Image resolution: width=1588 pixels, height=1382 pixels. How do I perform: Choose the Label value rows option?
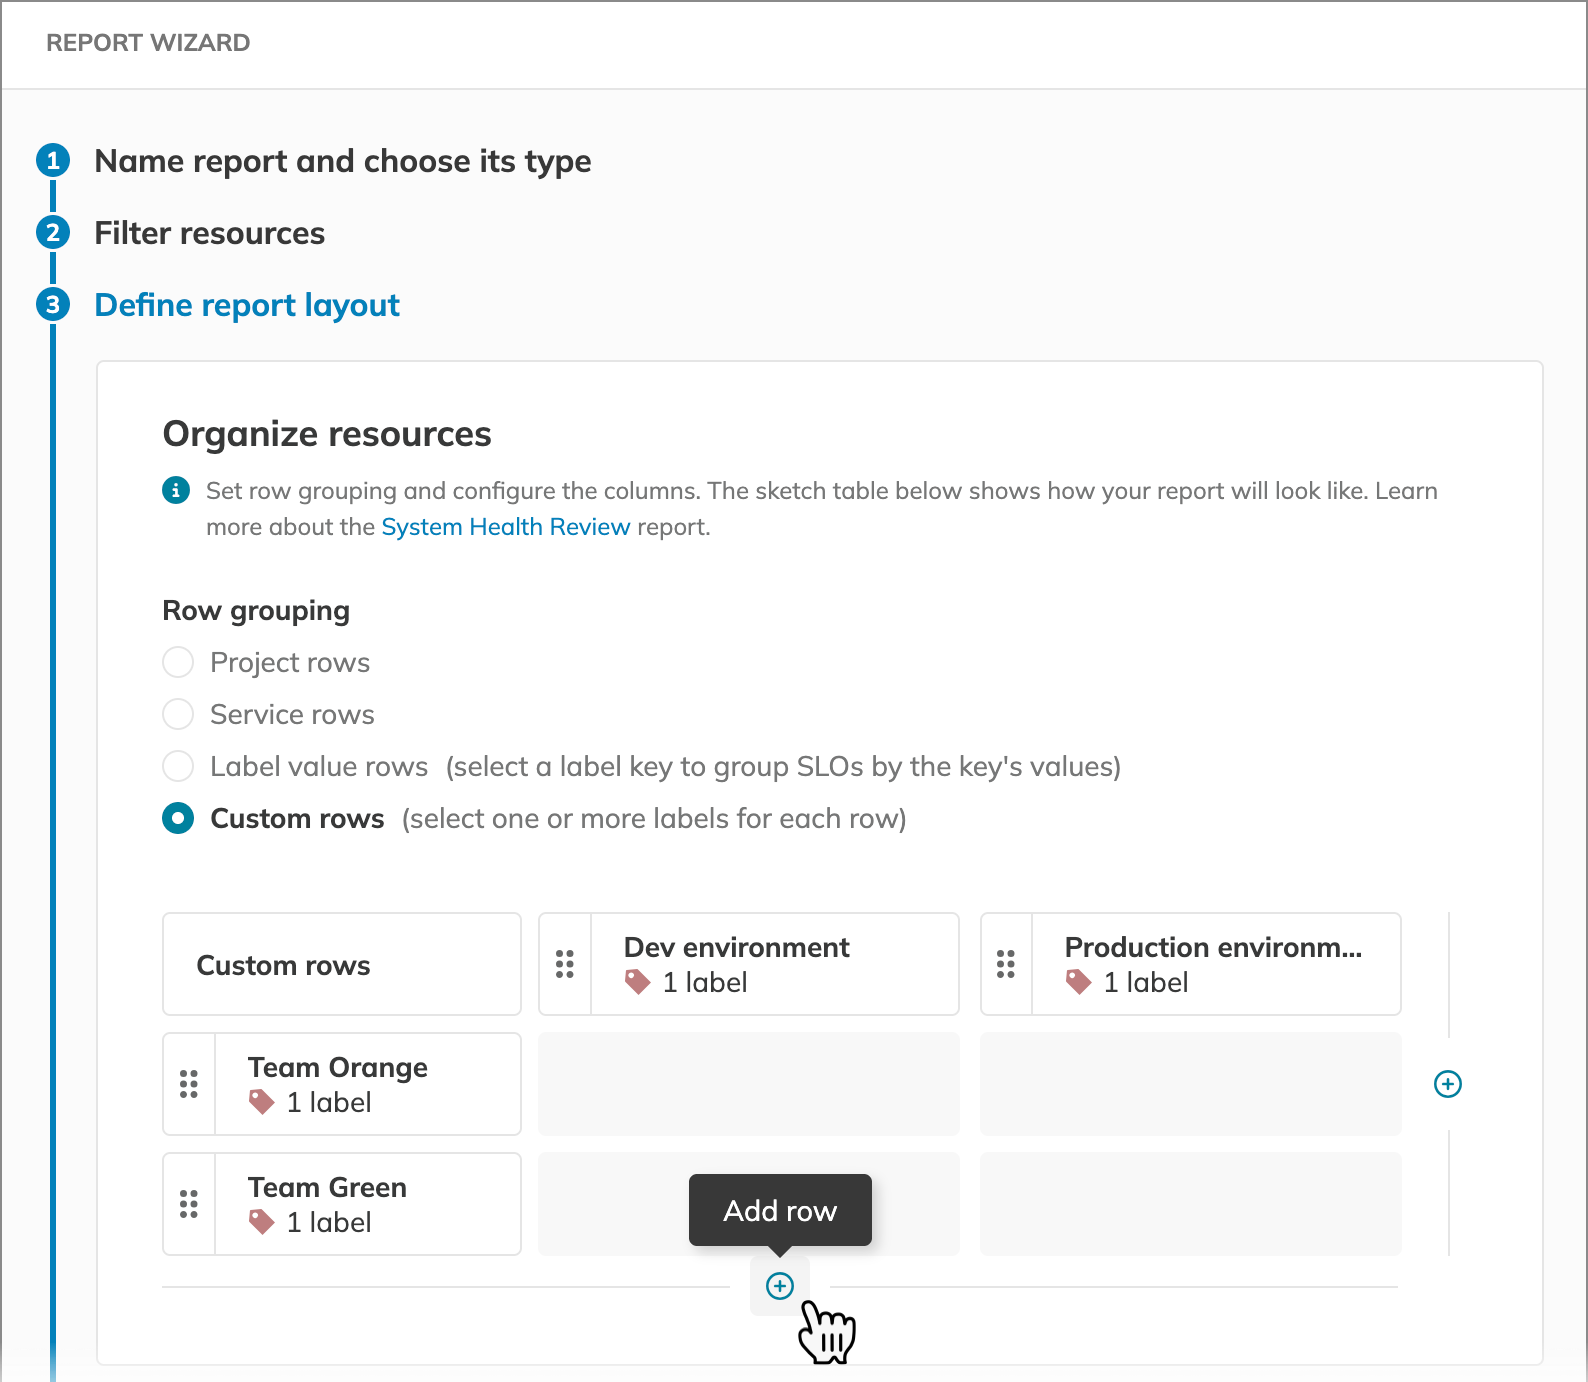[178, 766]
